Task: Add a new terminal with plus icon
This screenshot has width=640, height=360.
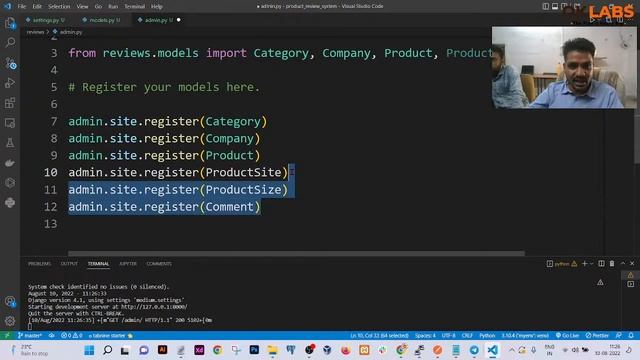Action: pyautogui.click(x=584, y=264)
